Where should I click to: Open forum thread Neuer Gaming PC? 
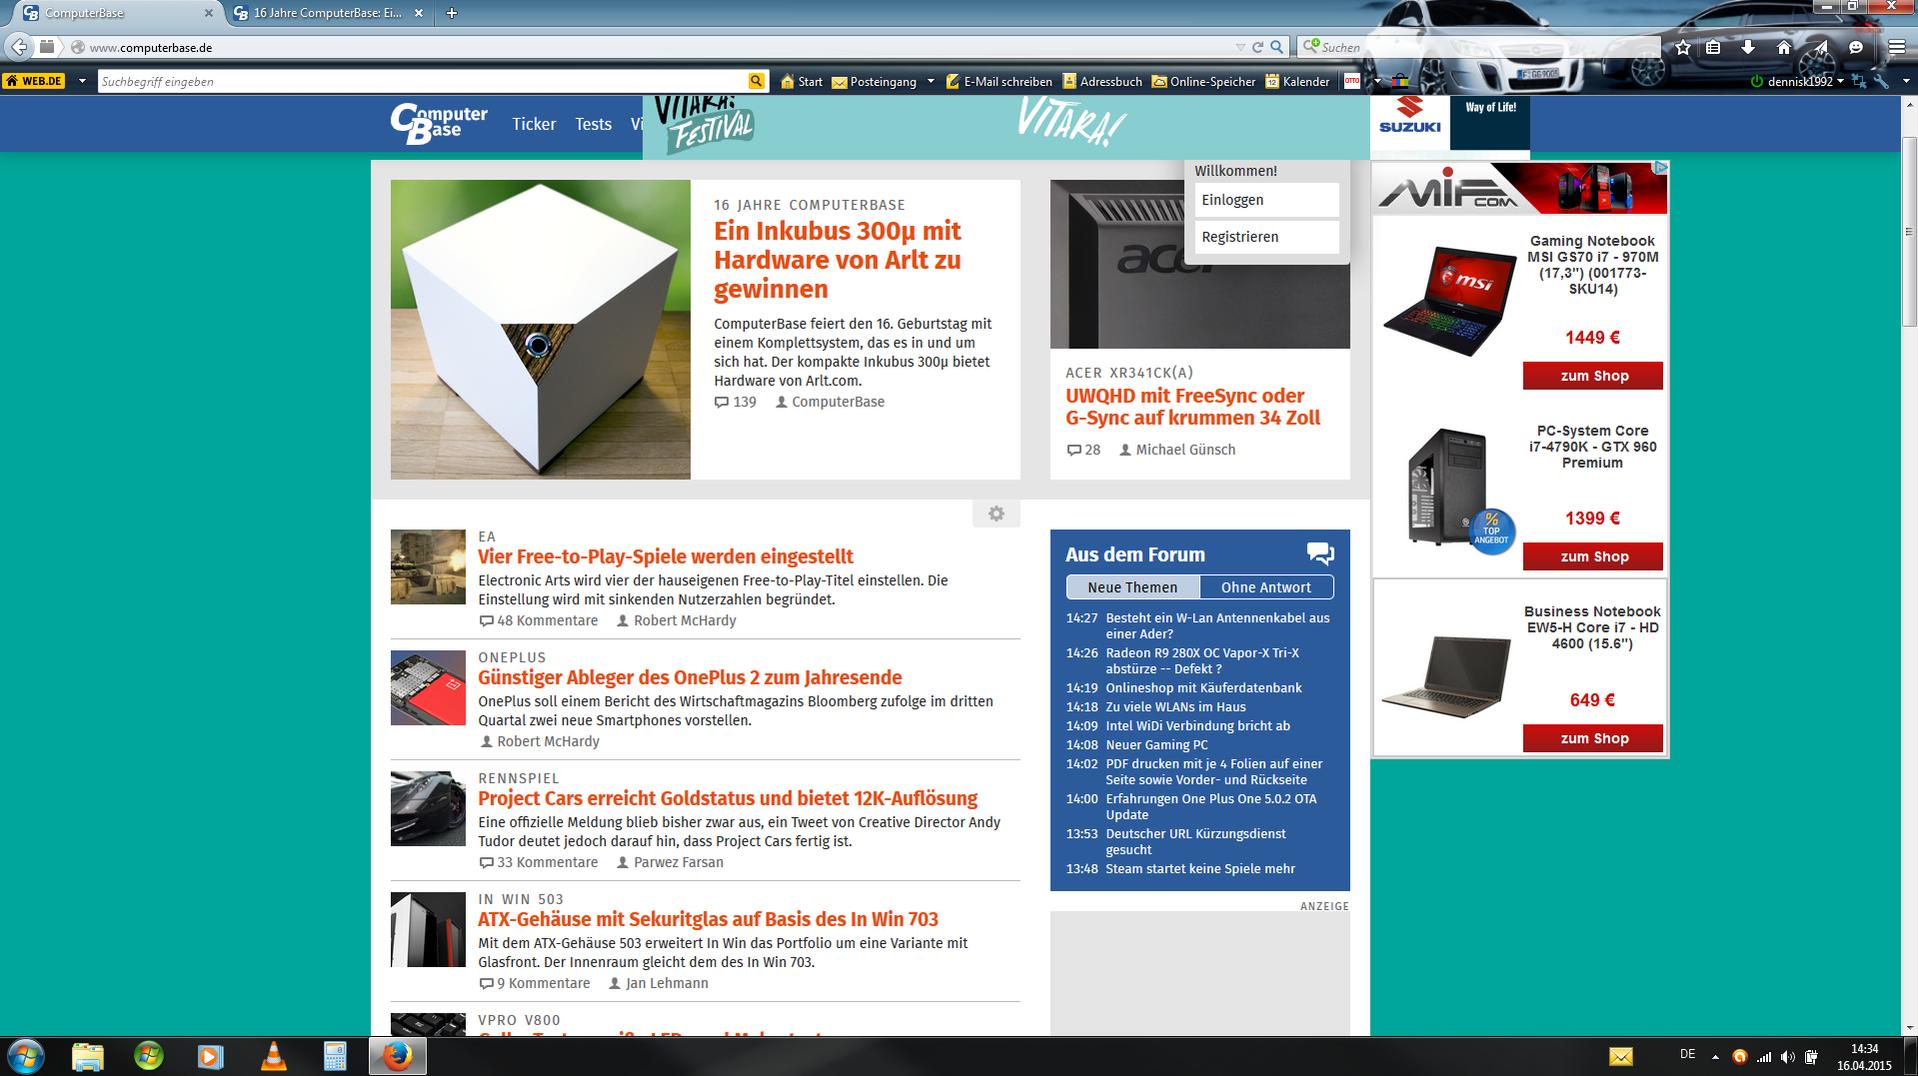(x=1156, y=745)
